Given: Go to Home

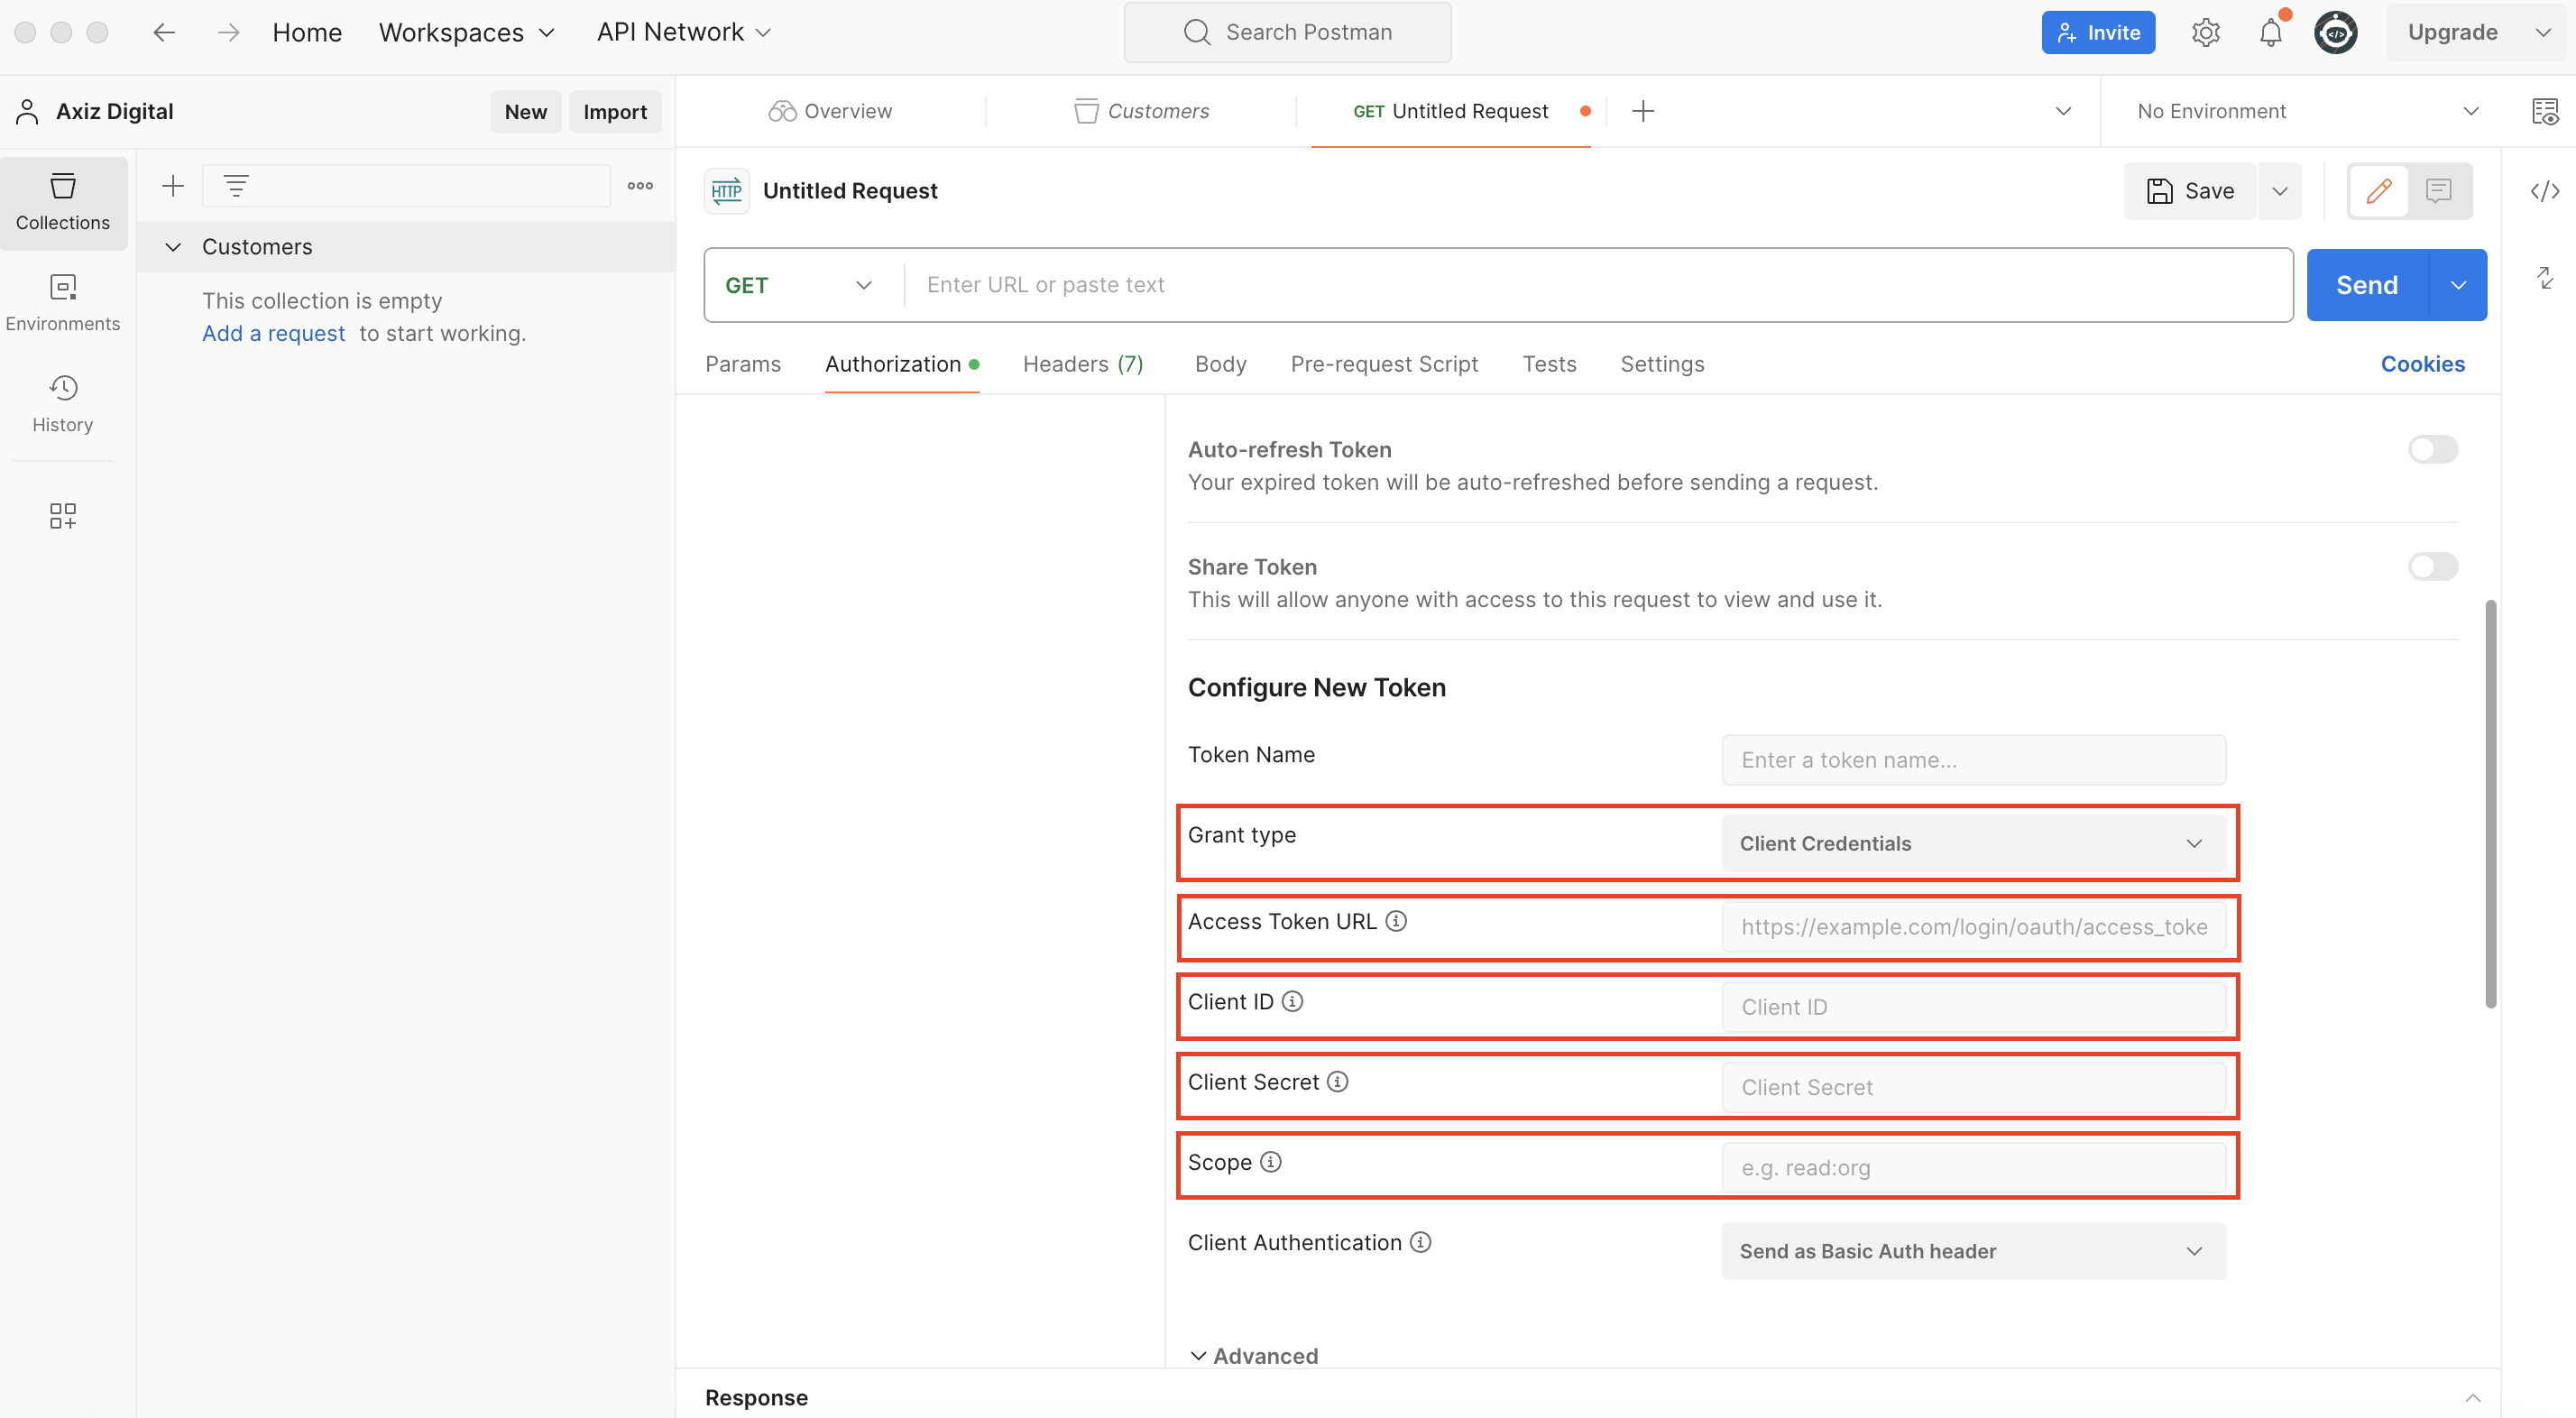Looking at the screenshot, I should pyautogui.click(x=307, y=32).
